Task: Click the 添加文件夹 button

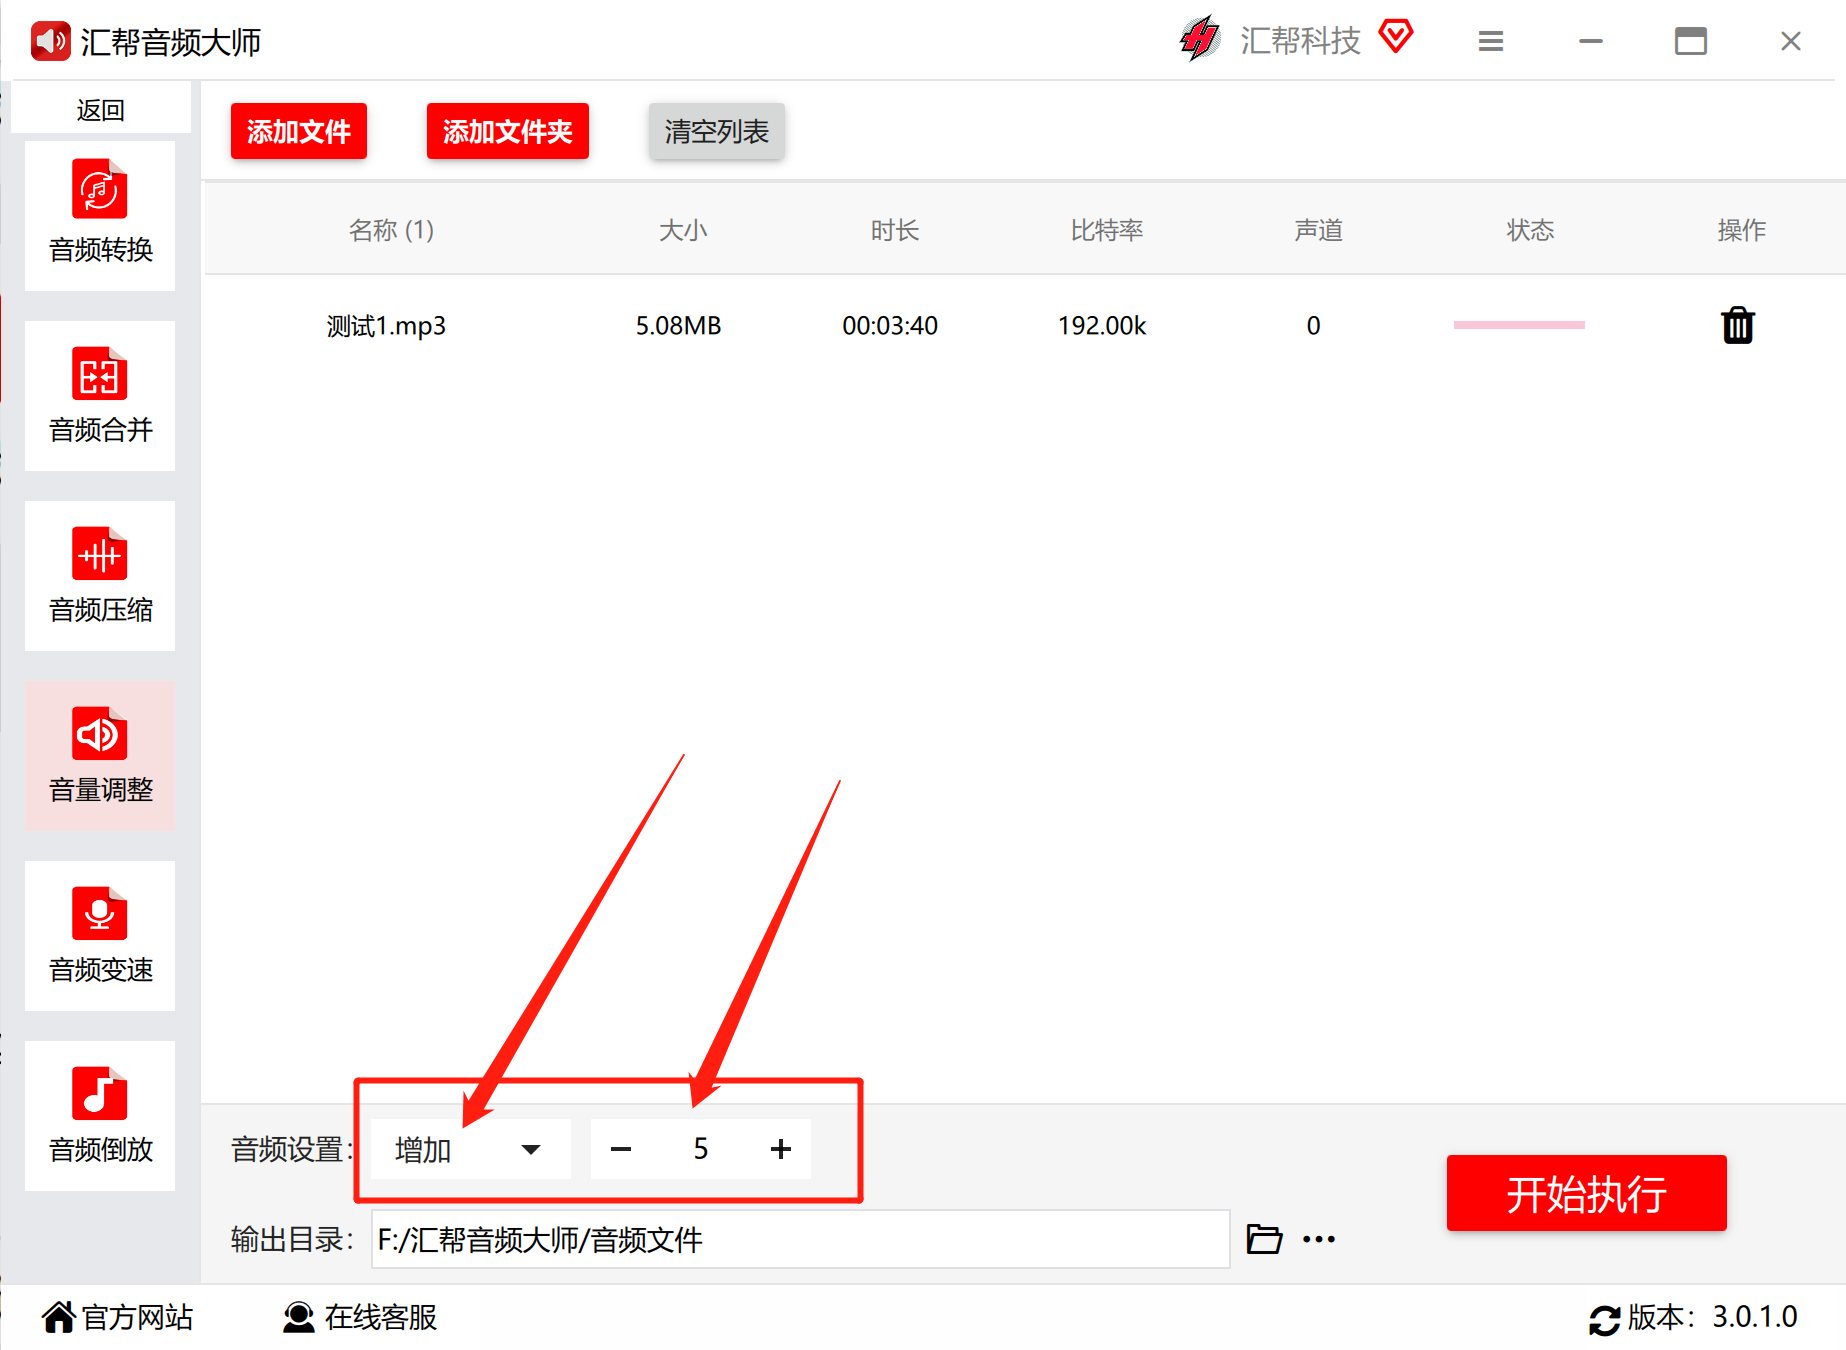Action: point(508,131)
